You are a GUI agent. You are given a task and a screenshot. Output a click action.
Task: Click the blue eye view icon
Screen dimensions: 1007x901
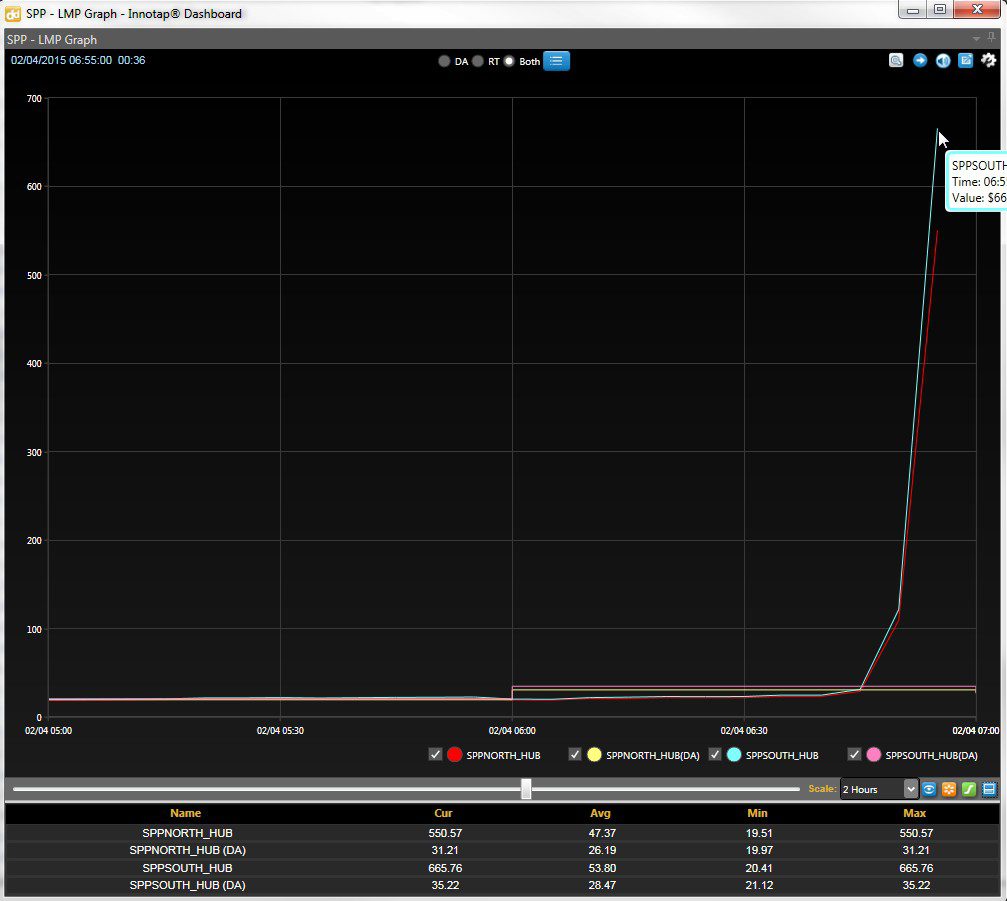click(929, 789)
